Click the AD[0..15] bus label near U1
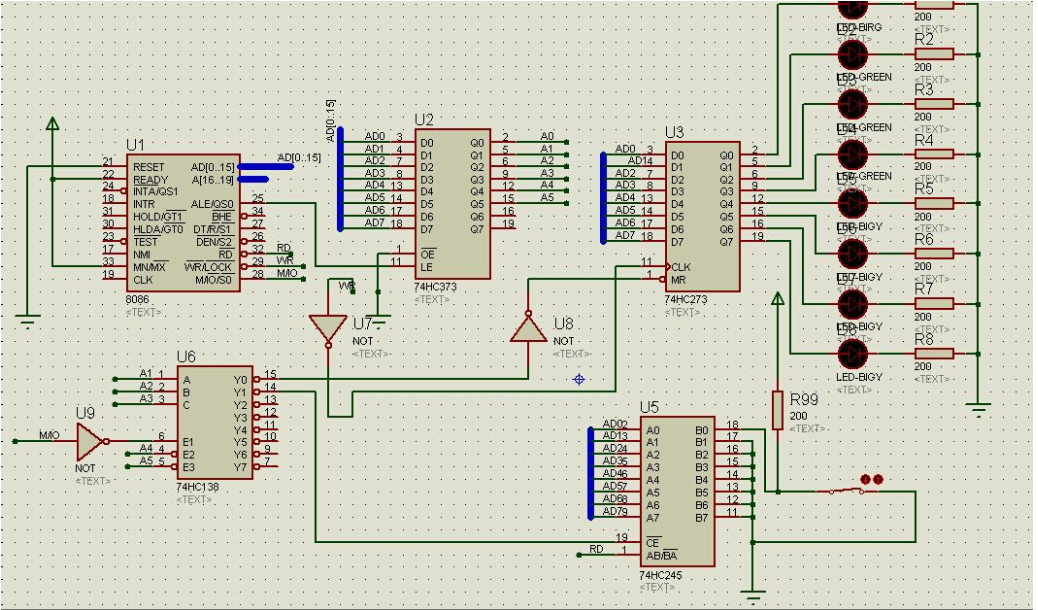The width and height of the screenshot is (1038, 610). tap(298, 157)
